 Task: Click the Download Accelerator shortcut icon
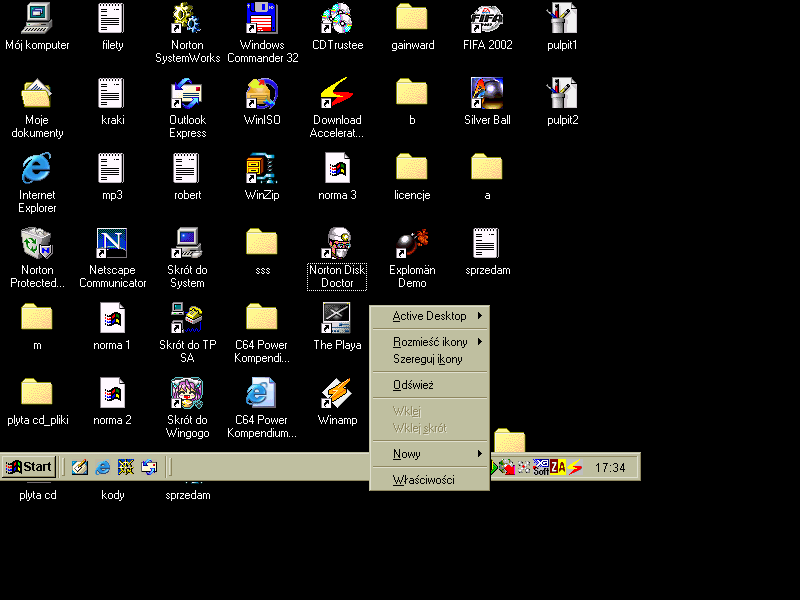click(x=337, y=93)
